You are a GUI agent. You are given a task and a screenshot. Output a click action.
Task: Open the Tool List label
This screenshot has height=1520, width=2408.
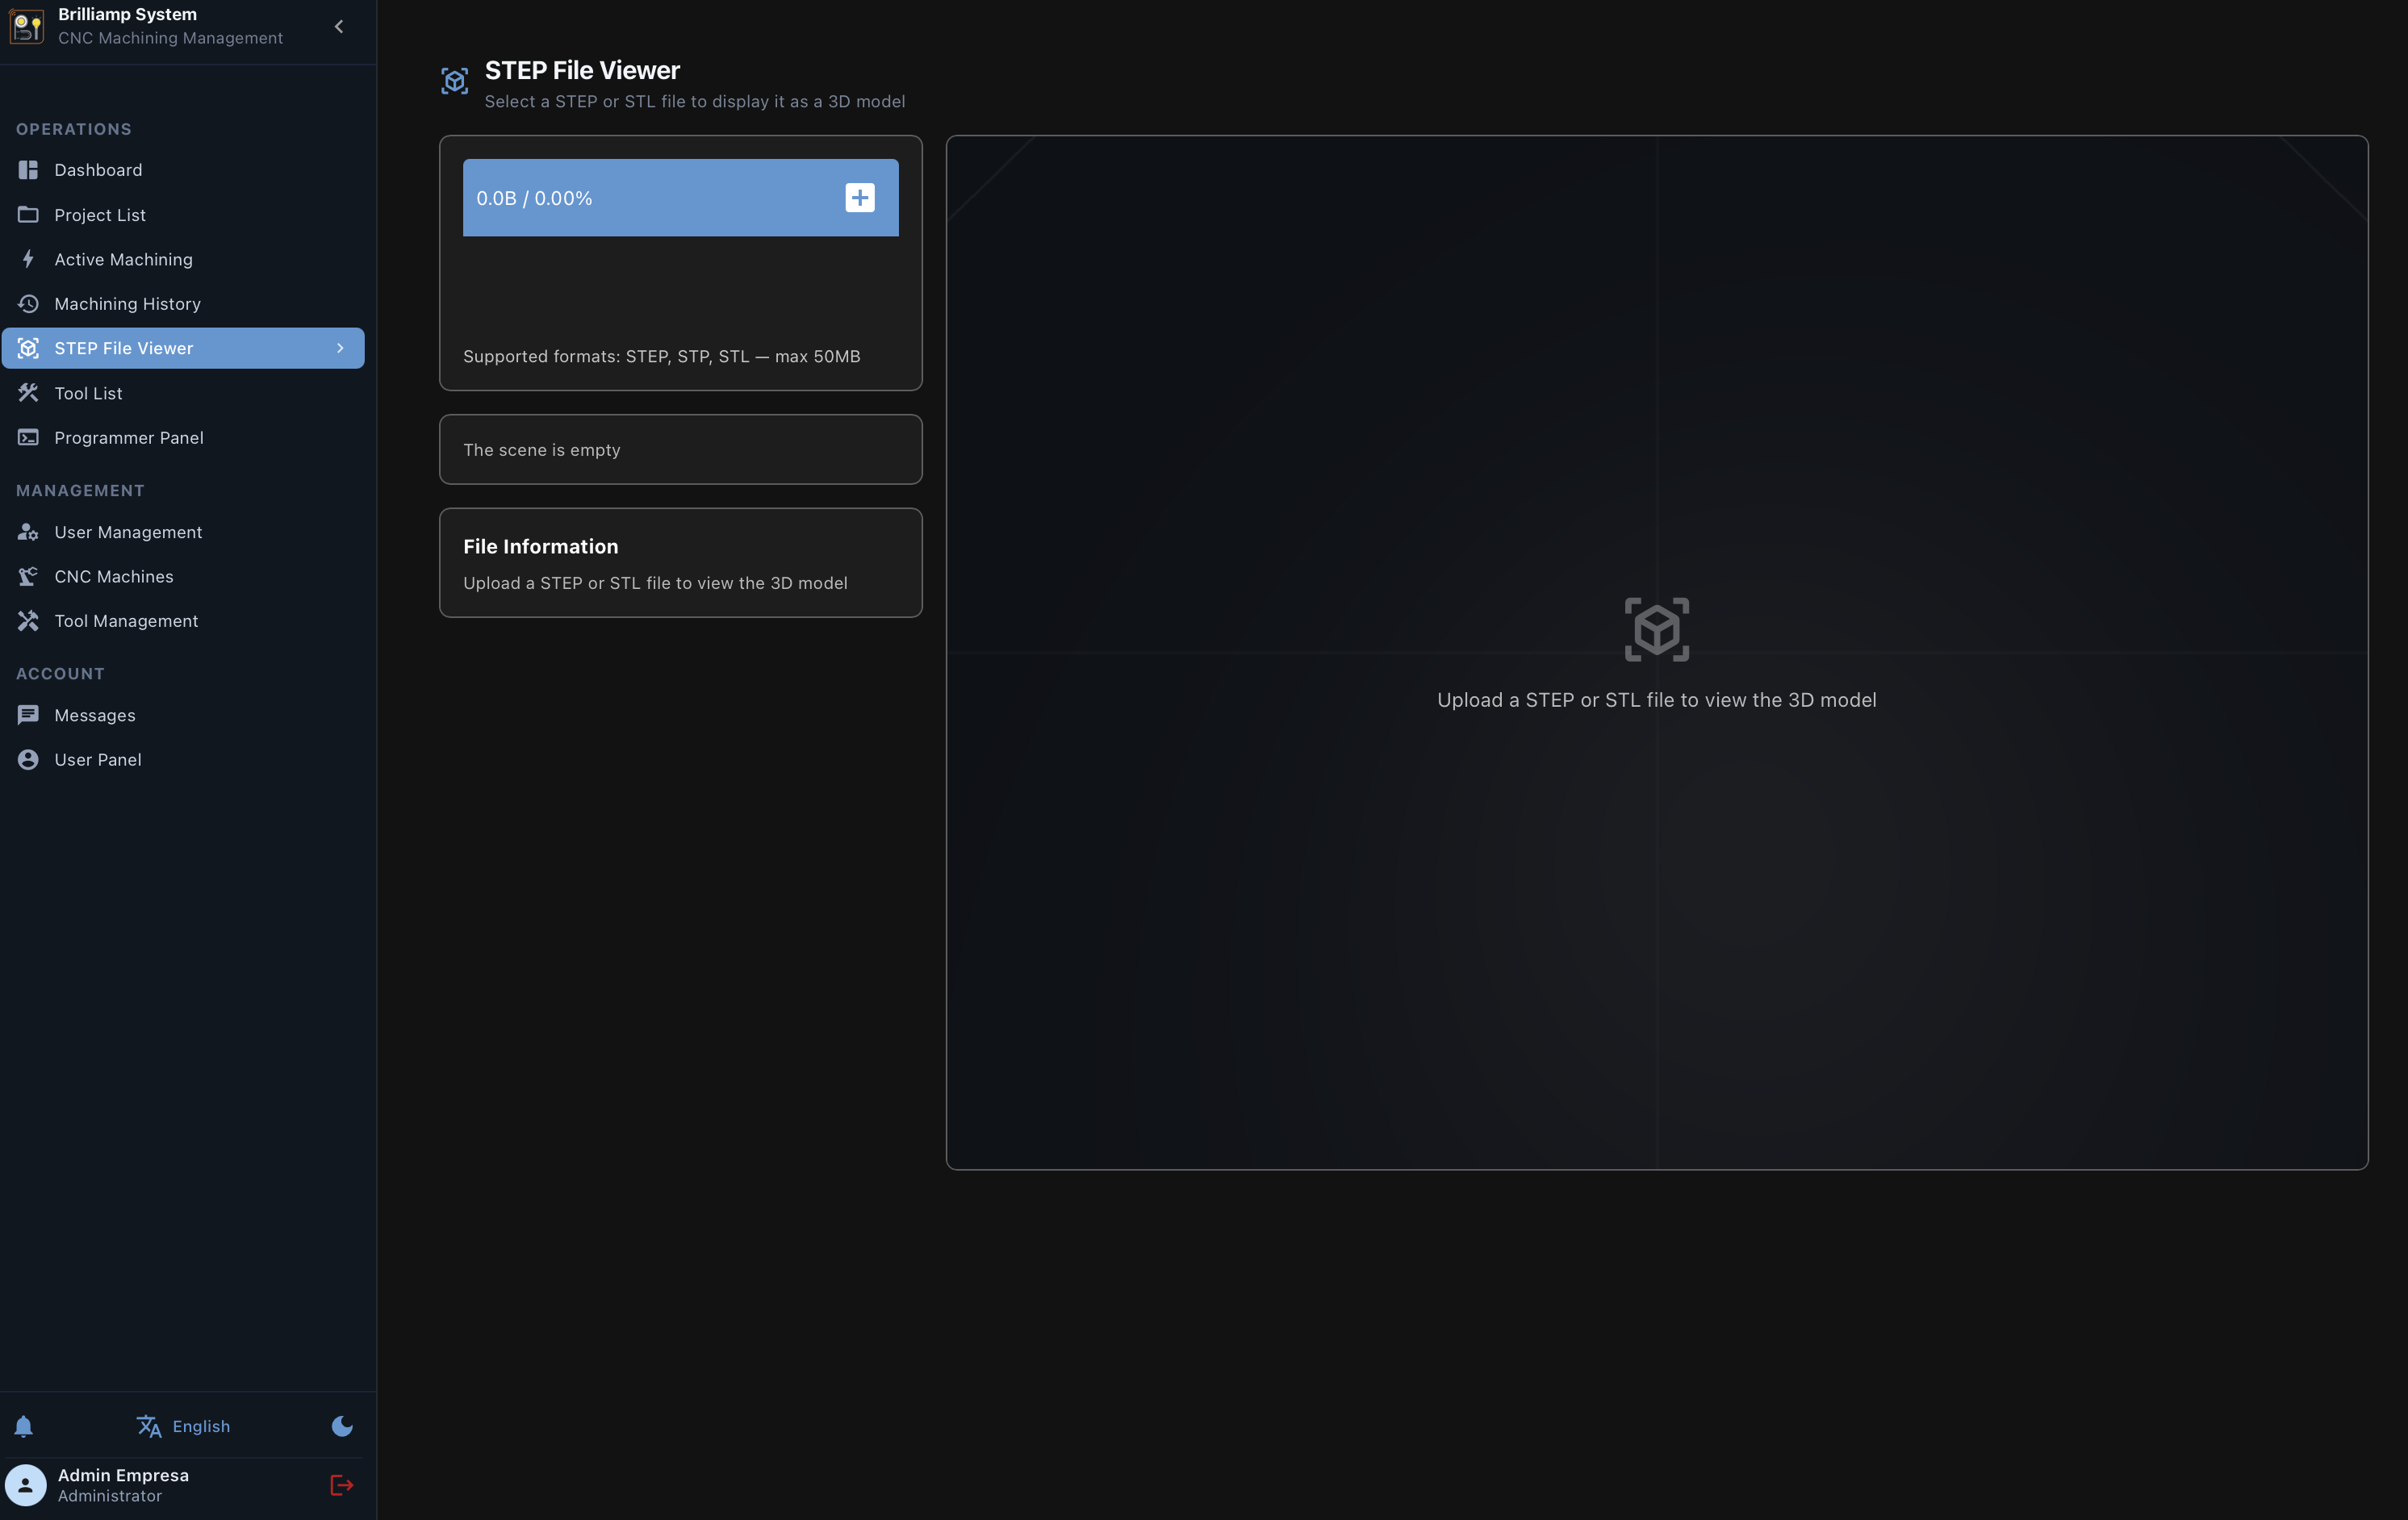88,393
